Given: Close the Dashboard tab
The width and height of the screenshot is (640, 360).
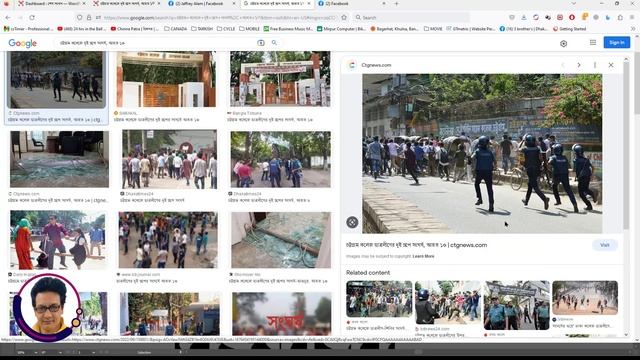Looking at the screenshot, I should click(x=84, y=4).
